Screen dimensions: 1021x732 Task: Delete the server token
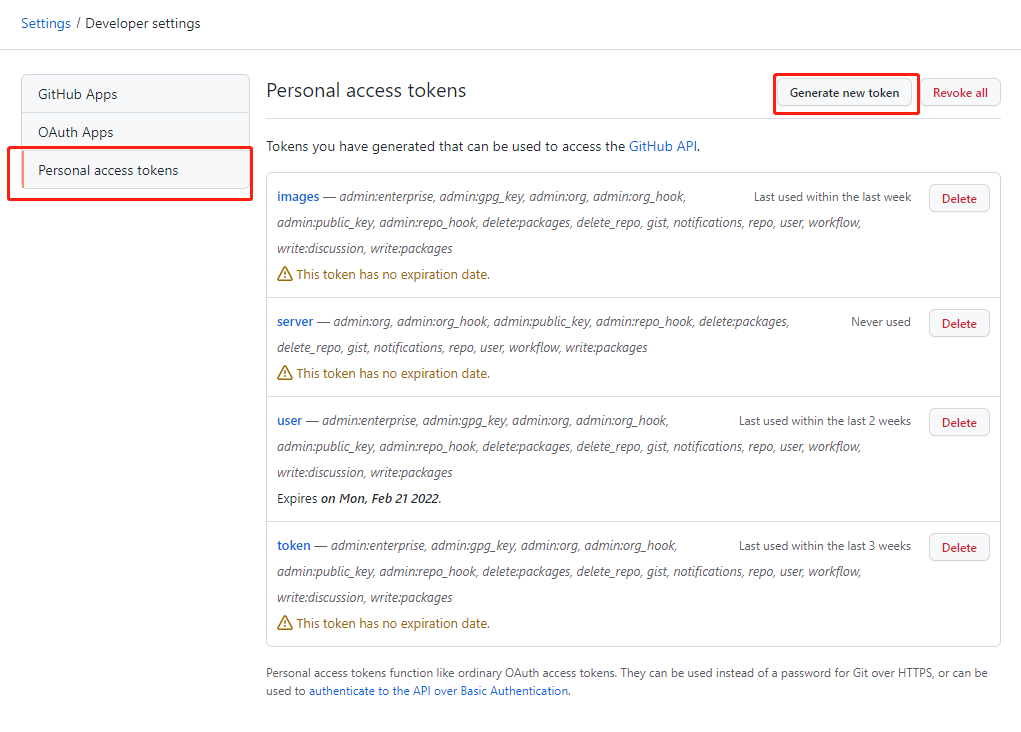(x=958, y=323)
